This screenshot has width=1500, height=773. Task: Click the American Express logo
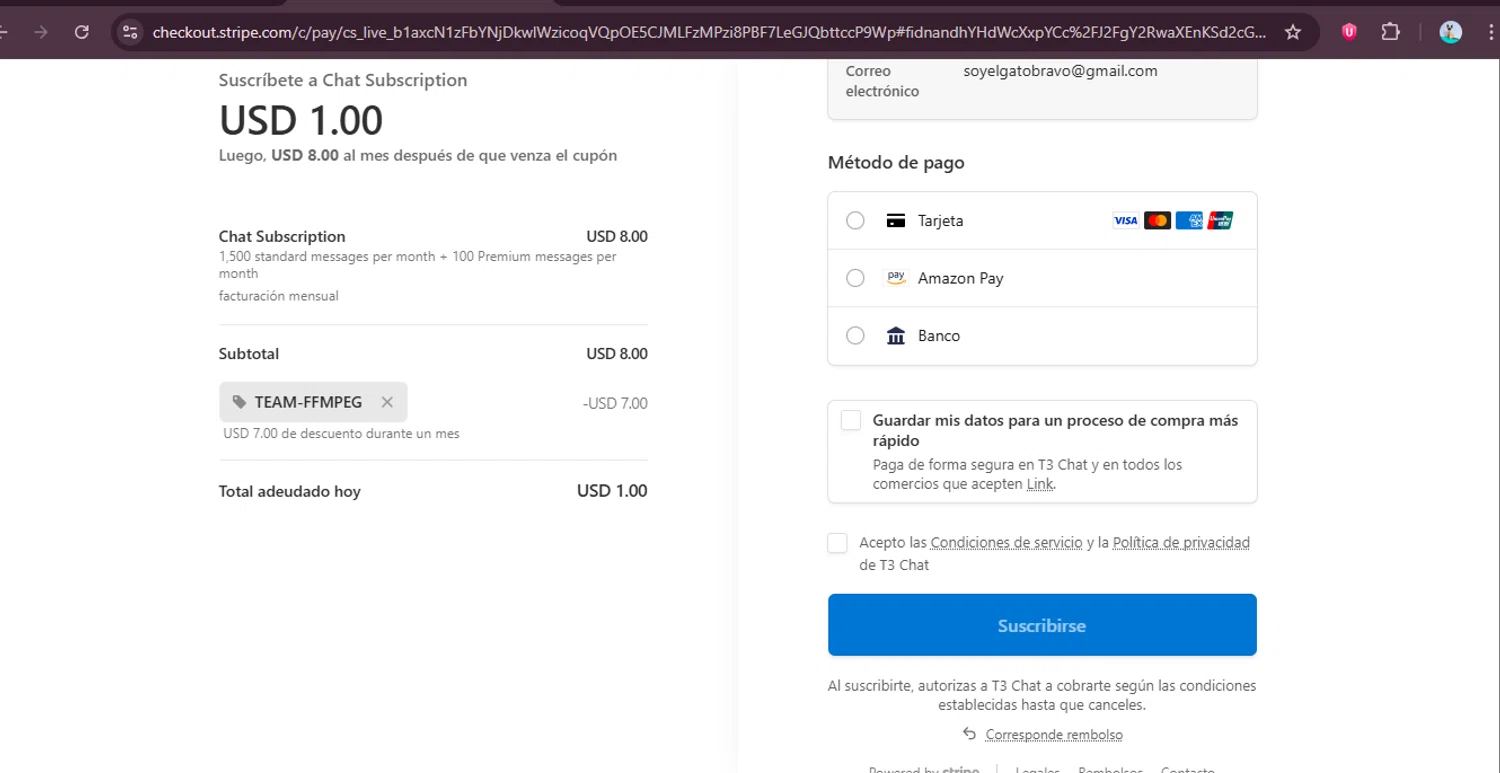(1189, 221)
